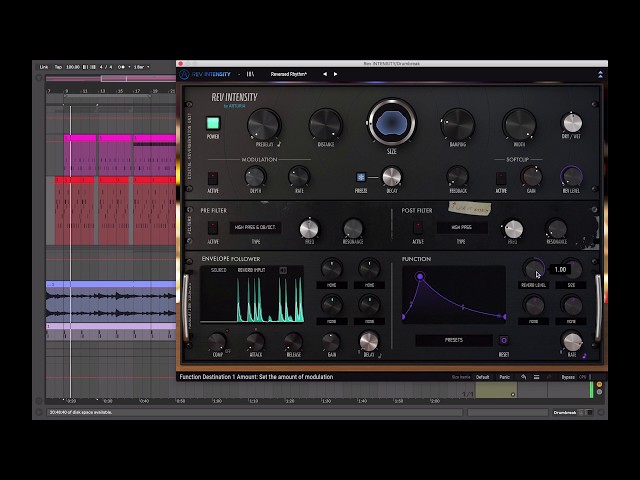640x480 pixels.
Task: Toggle the Modulation Active switch
Action: 213,178
